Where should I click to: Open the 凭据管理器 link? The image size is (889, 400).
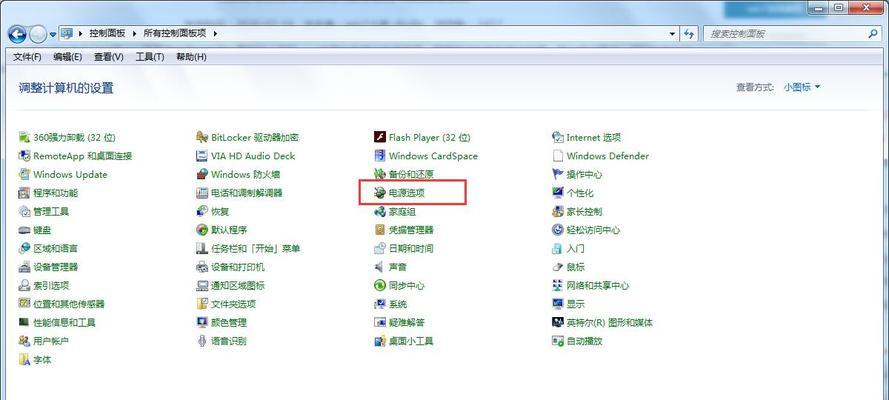click(x=411, y=230)
